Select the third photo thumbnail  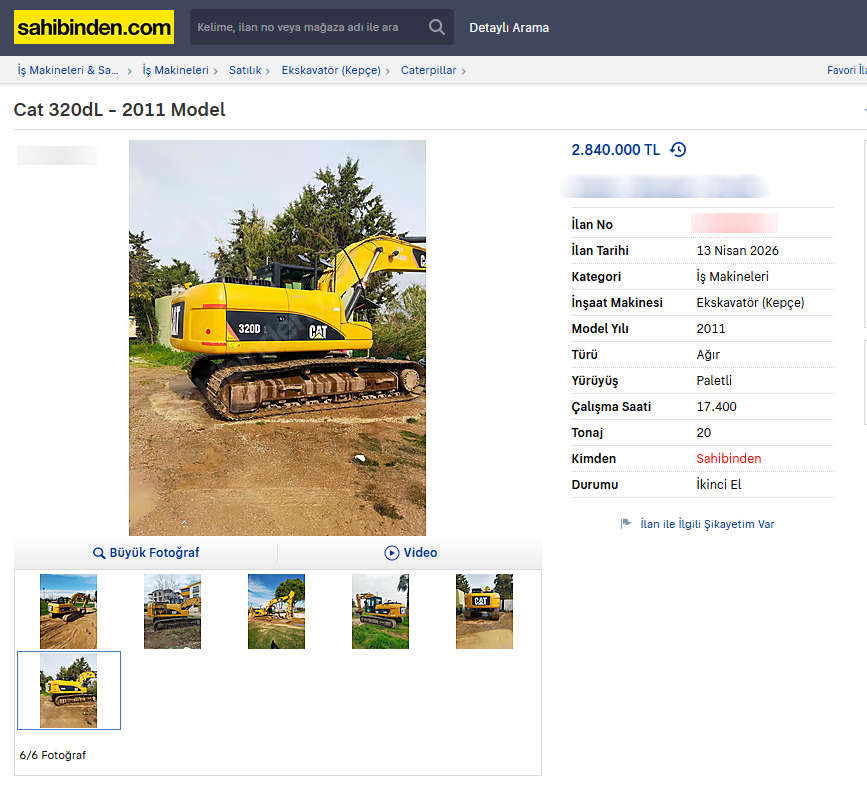pyautogui.click(x=276, y=611)
